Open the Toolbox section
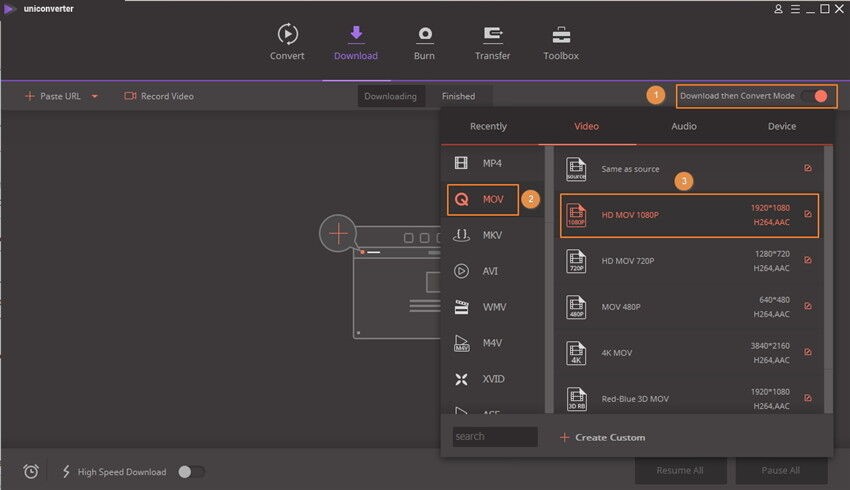The width and height of the screenshot is (850, 490). (x=560, y=35)
